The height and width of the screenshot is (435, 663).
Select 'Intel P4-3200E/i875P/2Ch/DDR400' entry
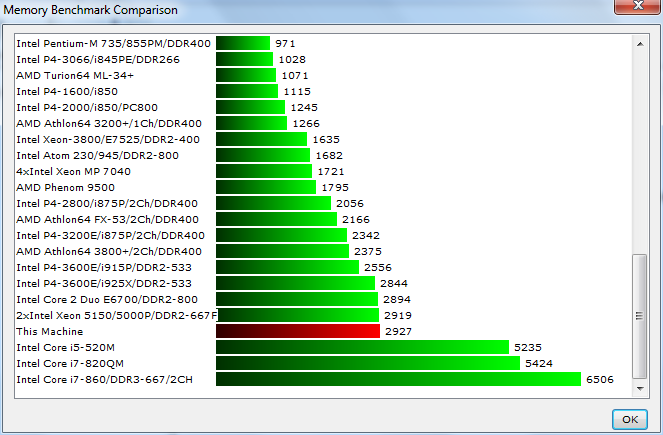[x=110, y=235]
